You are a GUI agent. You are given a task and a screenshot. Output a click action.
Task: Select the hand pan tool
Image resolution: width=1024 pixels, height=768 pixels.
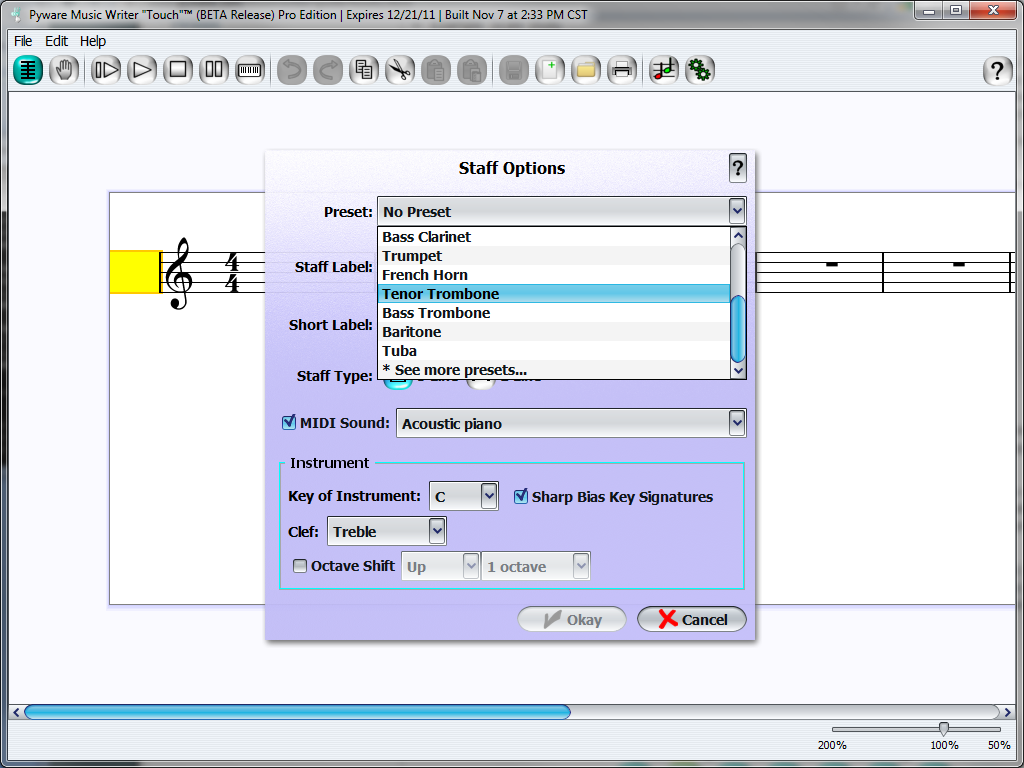(64, 70)
